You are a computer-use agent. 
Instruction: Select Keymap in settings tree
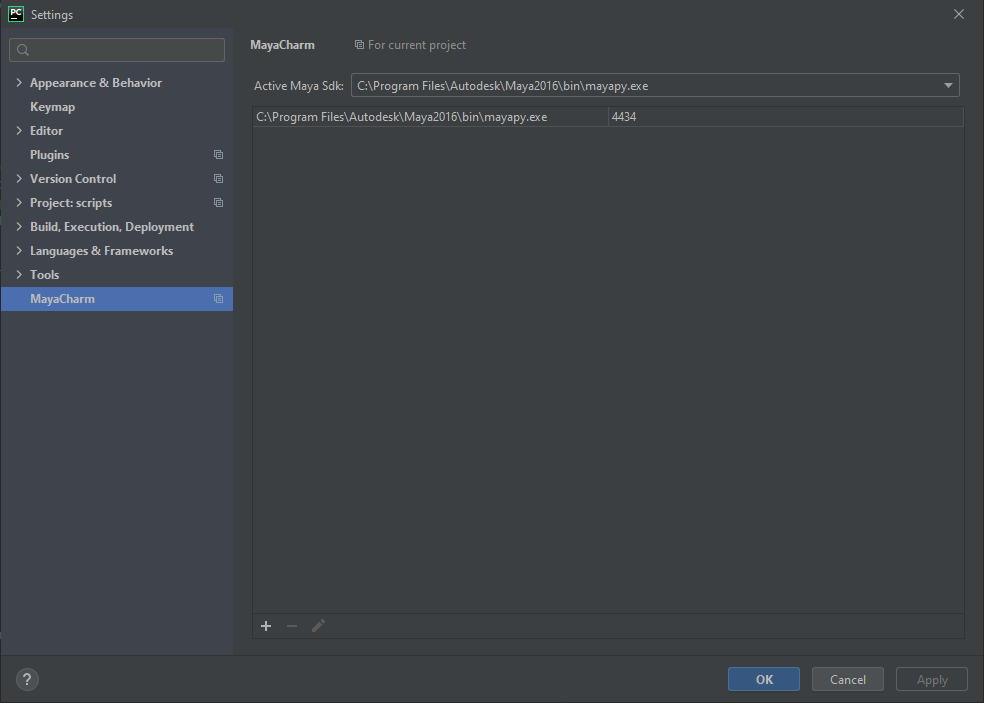click(53, 107)
